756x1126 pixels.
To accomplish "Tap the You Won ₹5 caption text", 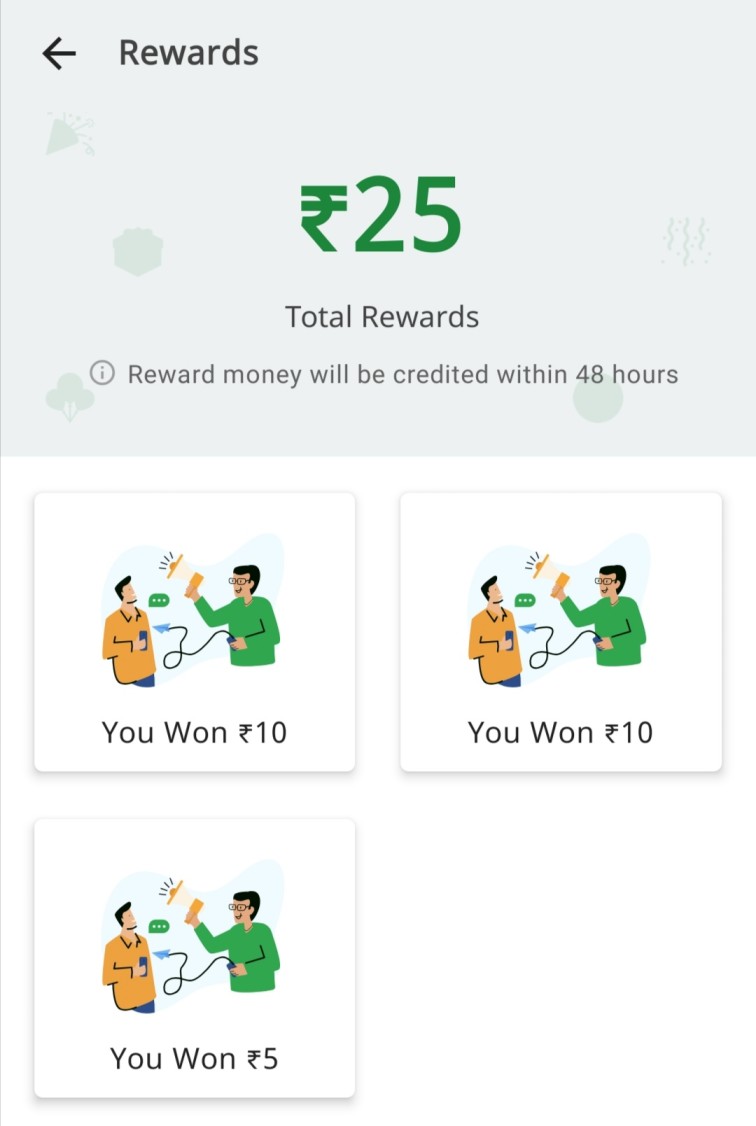I will click(x=194, y=1058).
